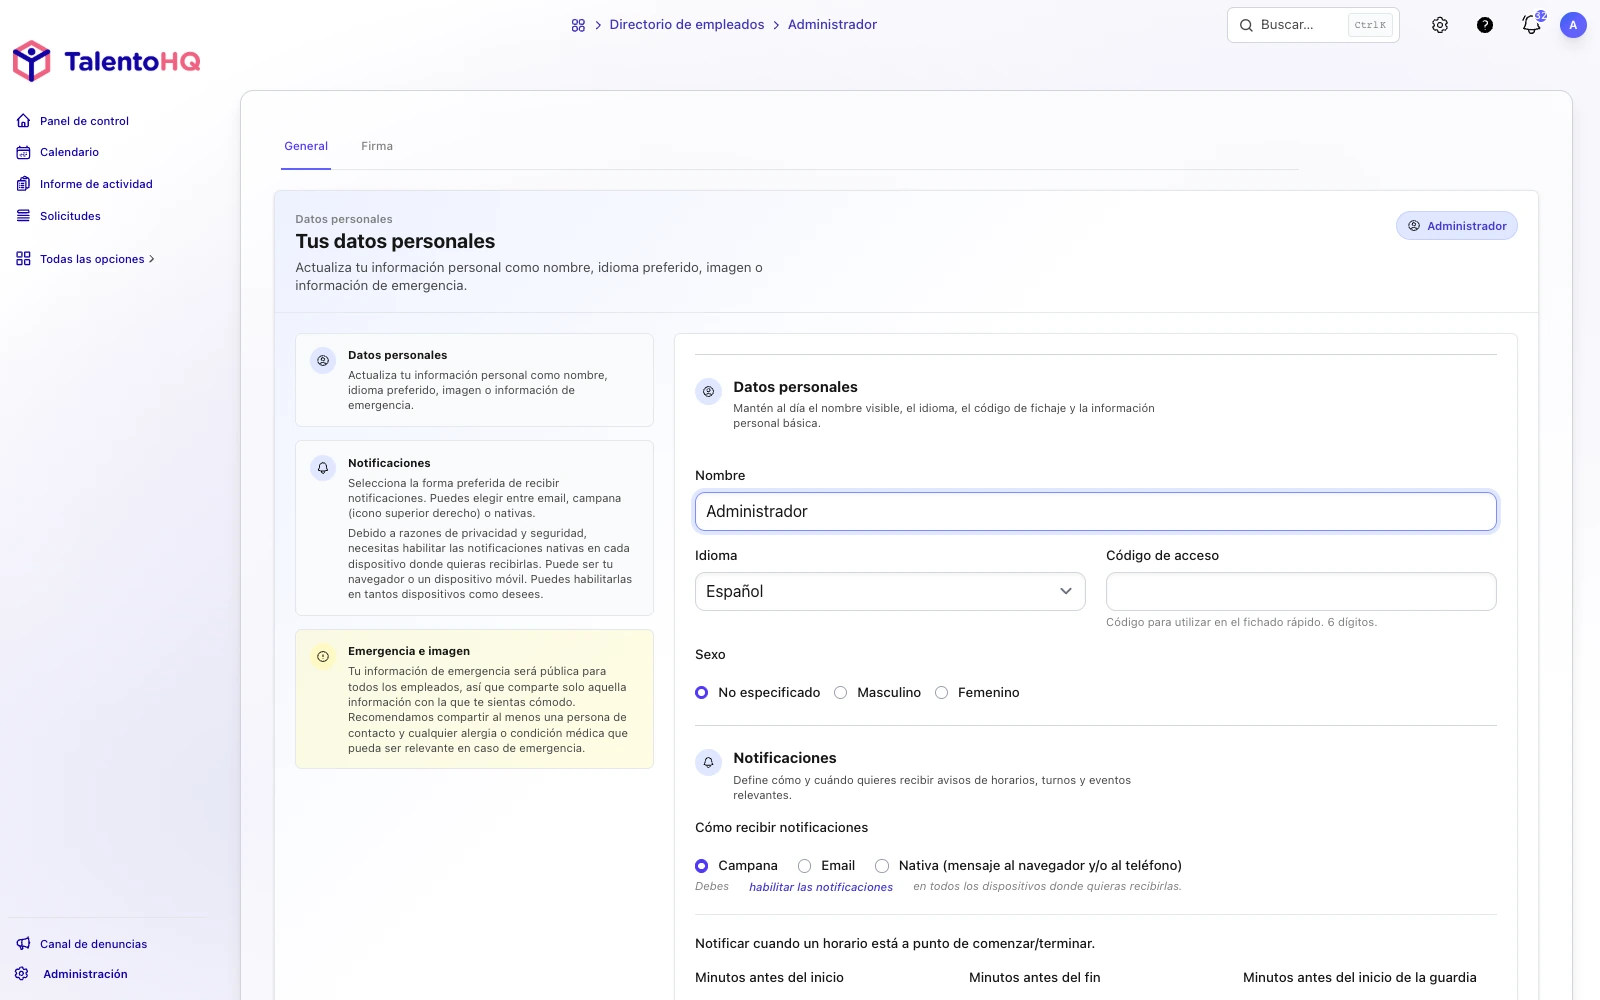1600x1000 pixels.
Task: Click 'Minutos antes del fin' label
Action: tap(1035, 978)
